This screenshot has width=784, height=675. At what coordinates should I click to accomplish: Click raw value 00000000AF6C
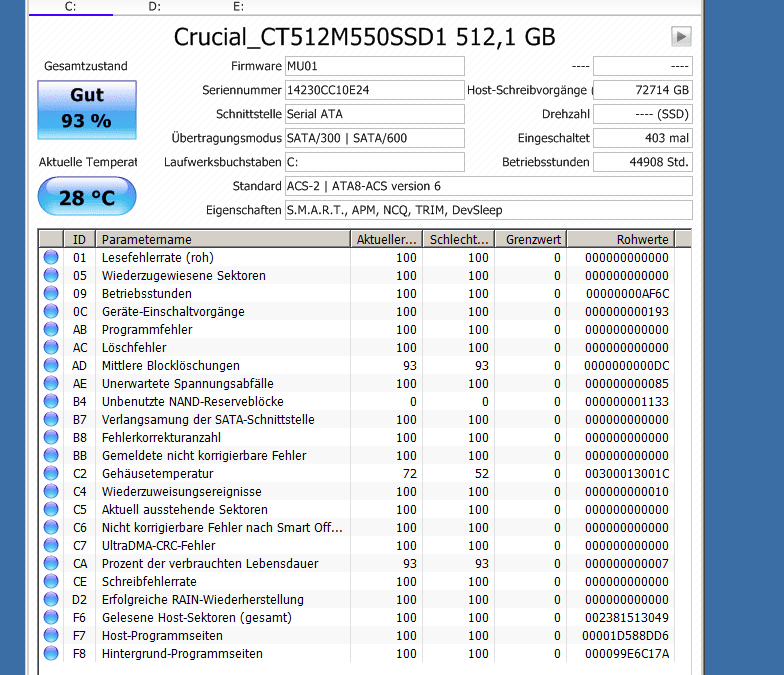(628, 294)
